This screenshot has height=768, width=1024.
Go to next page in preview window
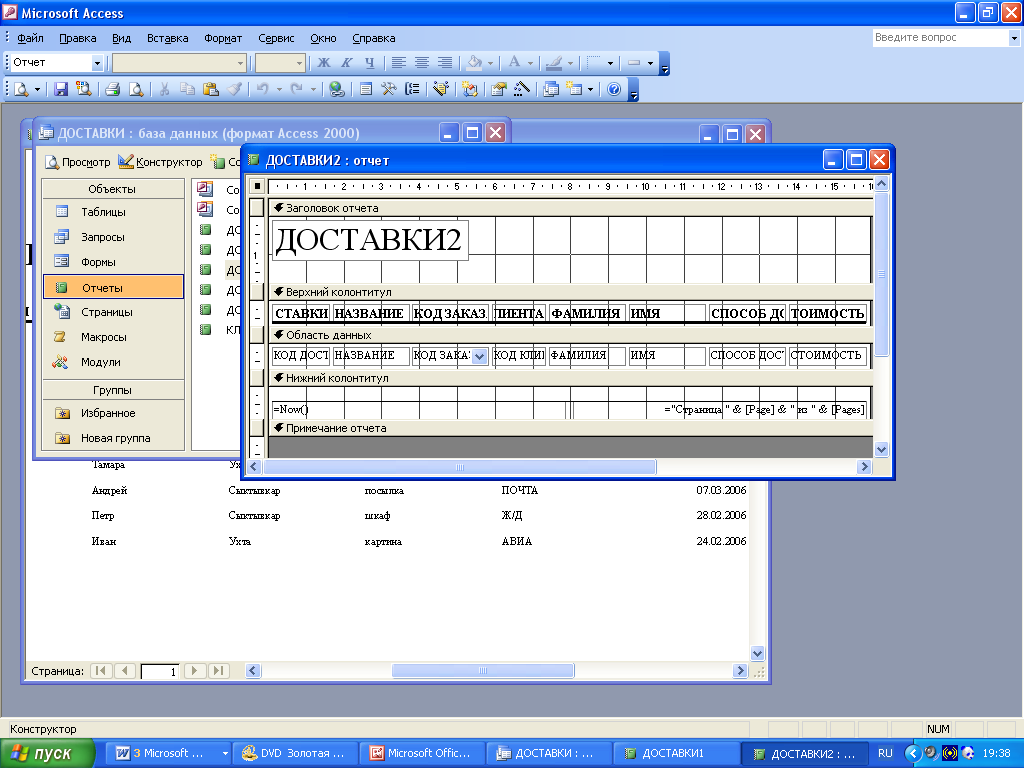194,671
